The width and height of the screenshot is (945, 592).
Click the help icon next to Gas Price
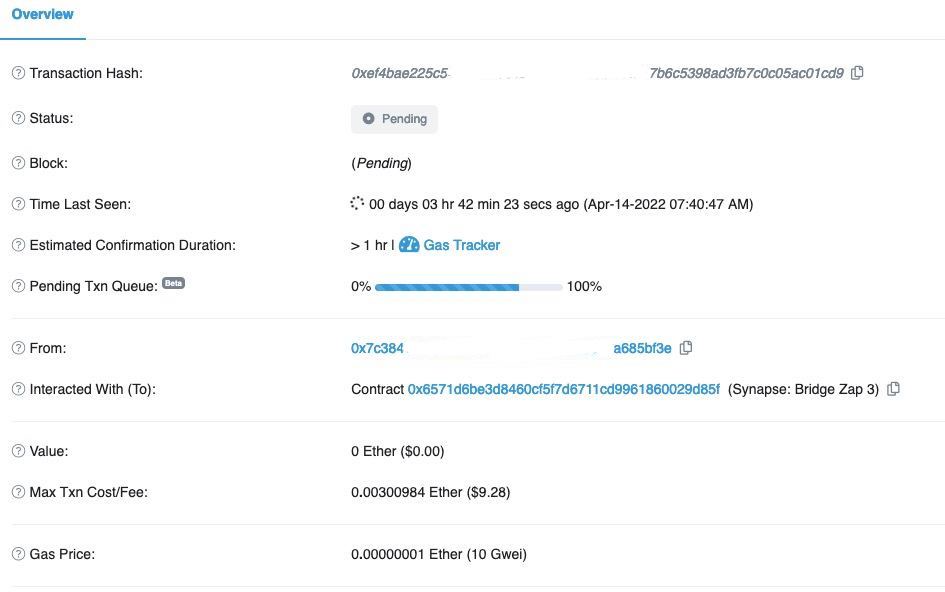(17, 554)
